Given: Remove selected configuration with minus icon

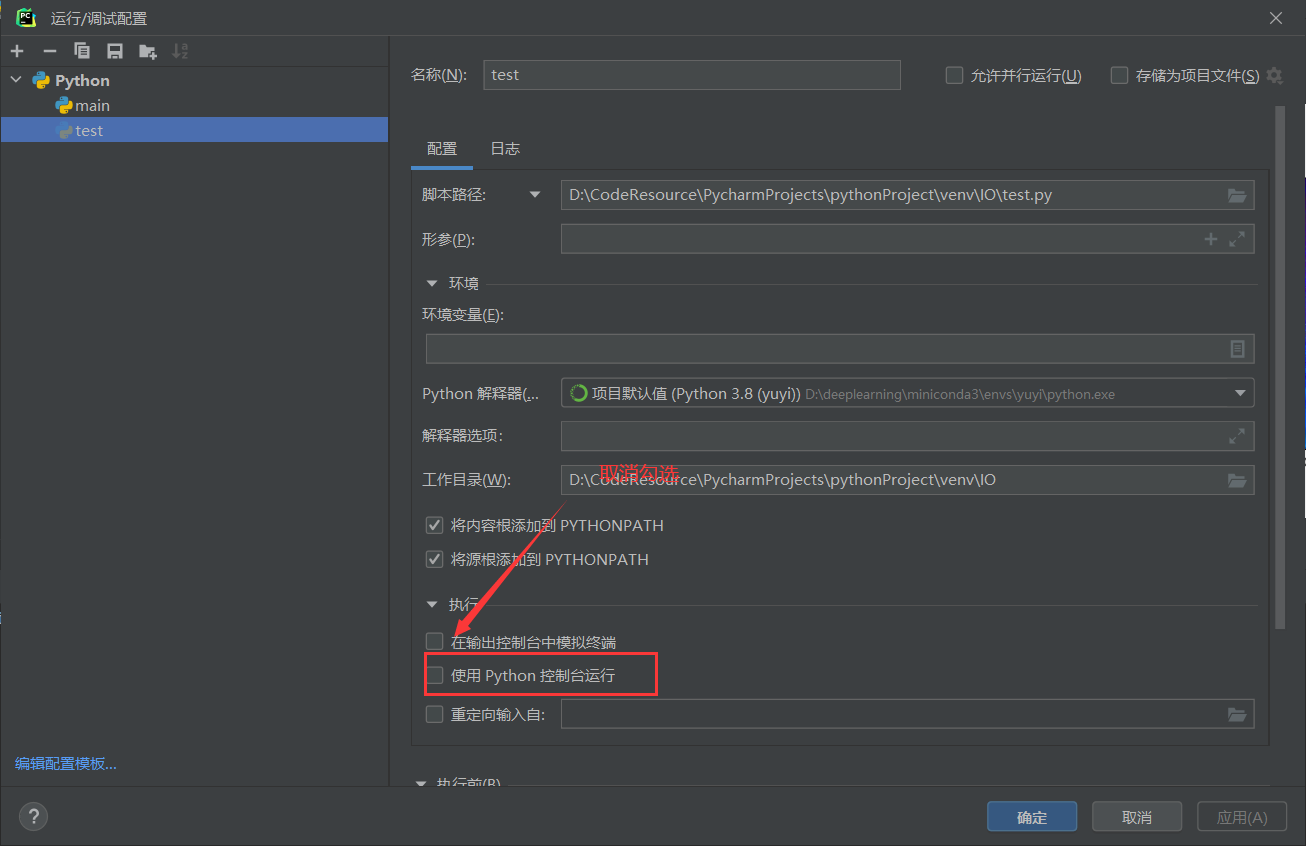Looking at the screenshot, I should click(x=50, y=51).
